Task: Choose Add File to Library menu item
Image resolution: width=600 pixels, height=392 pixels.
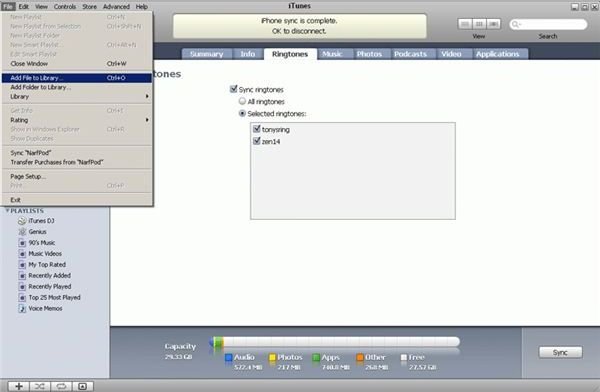Action: 77,78
